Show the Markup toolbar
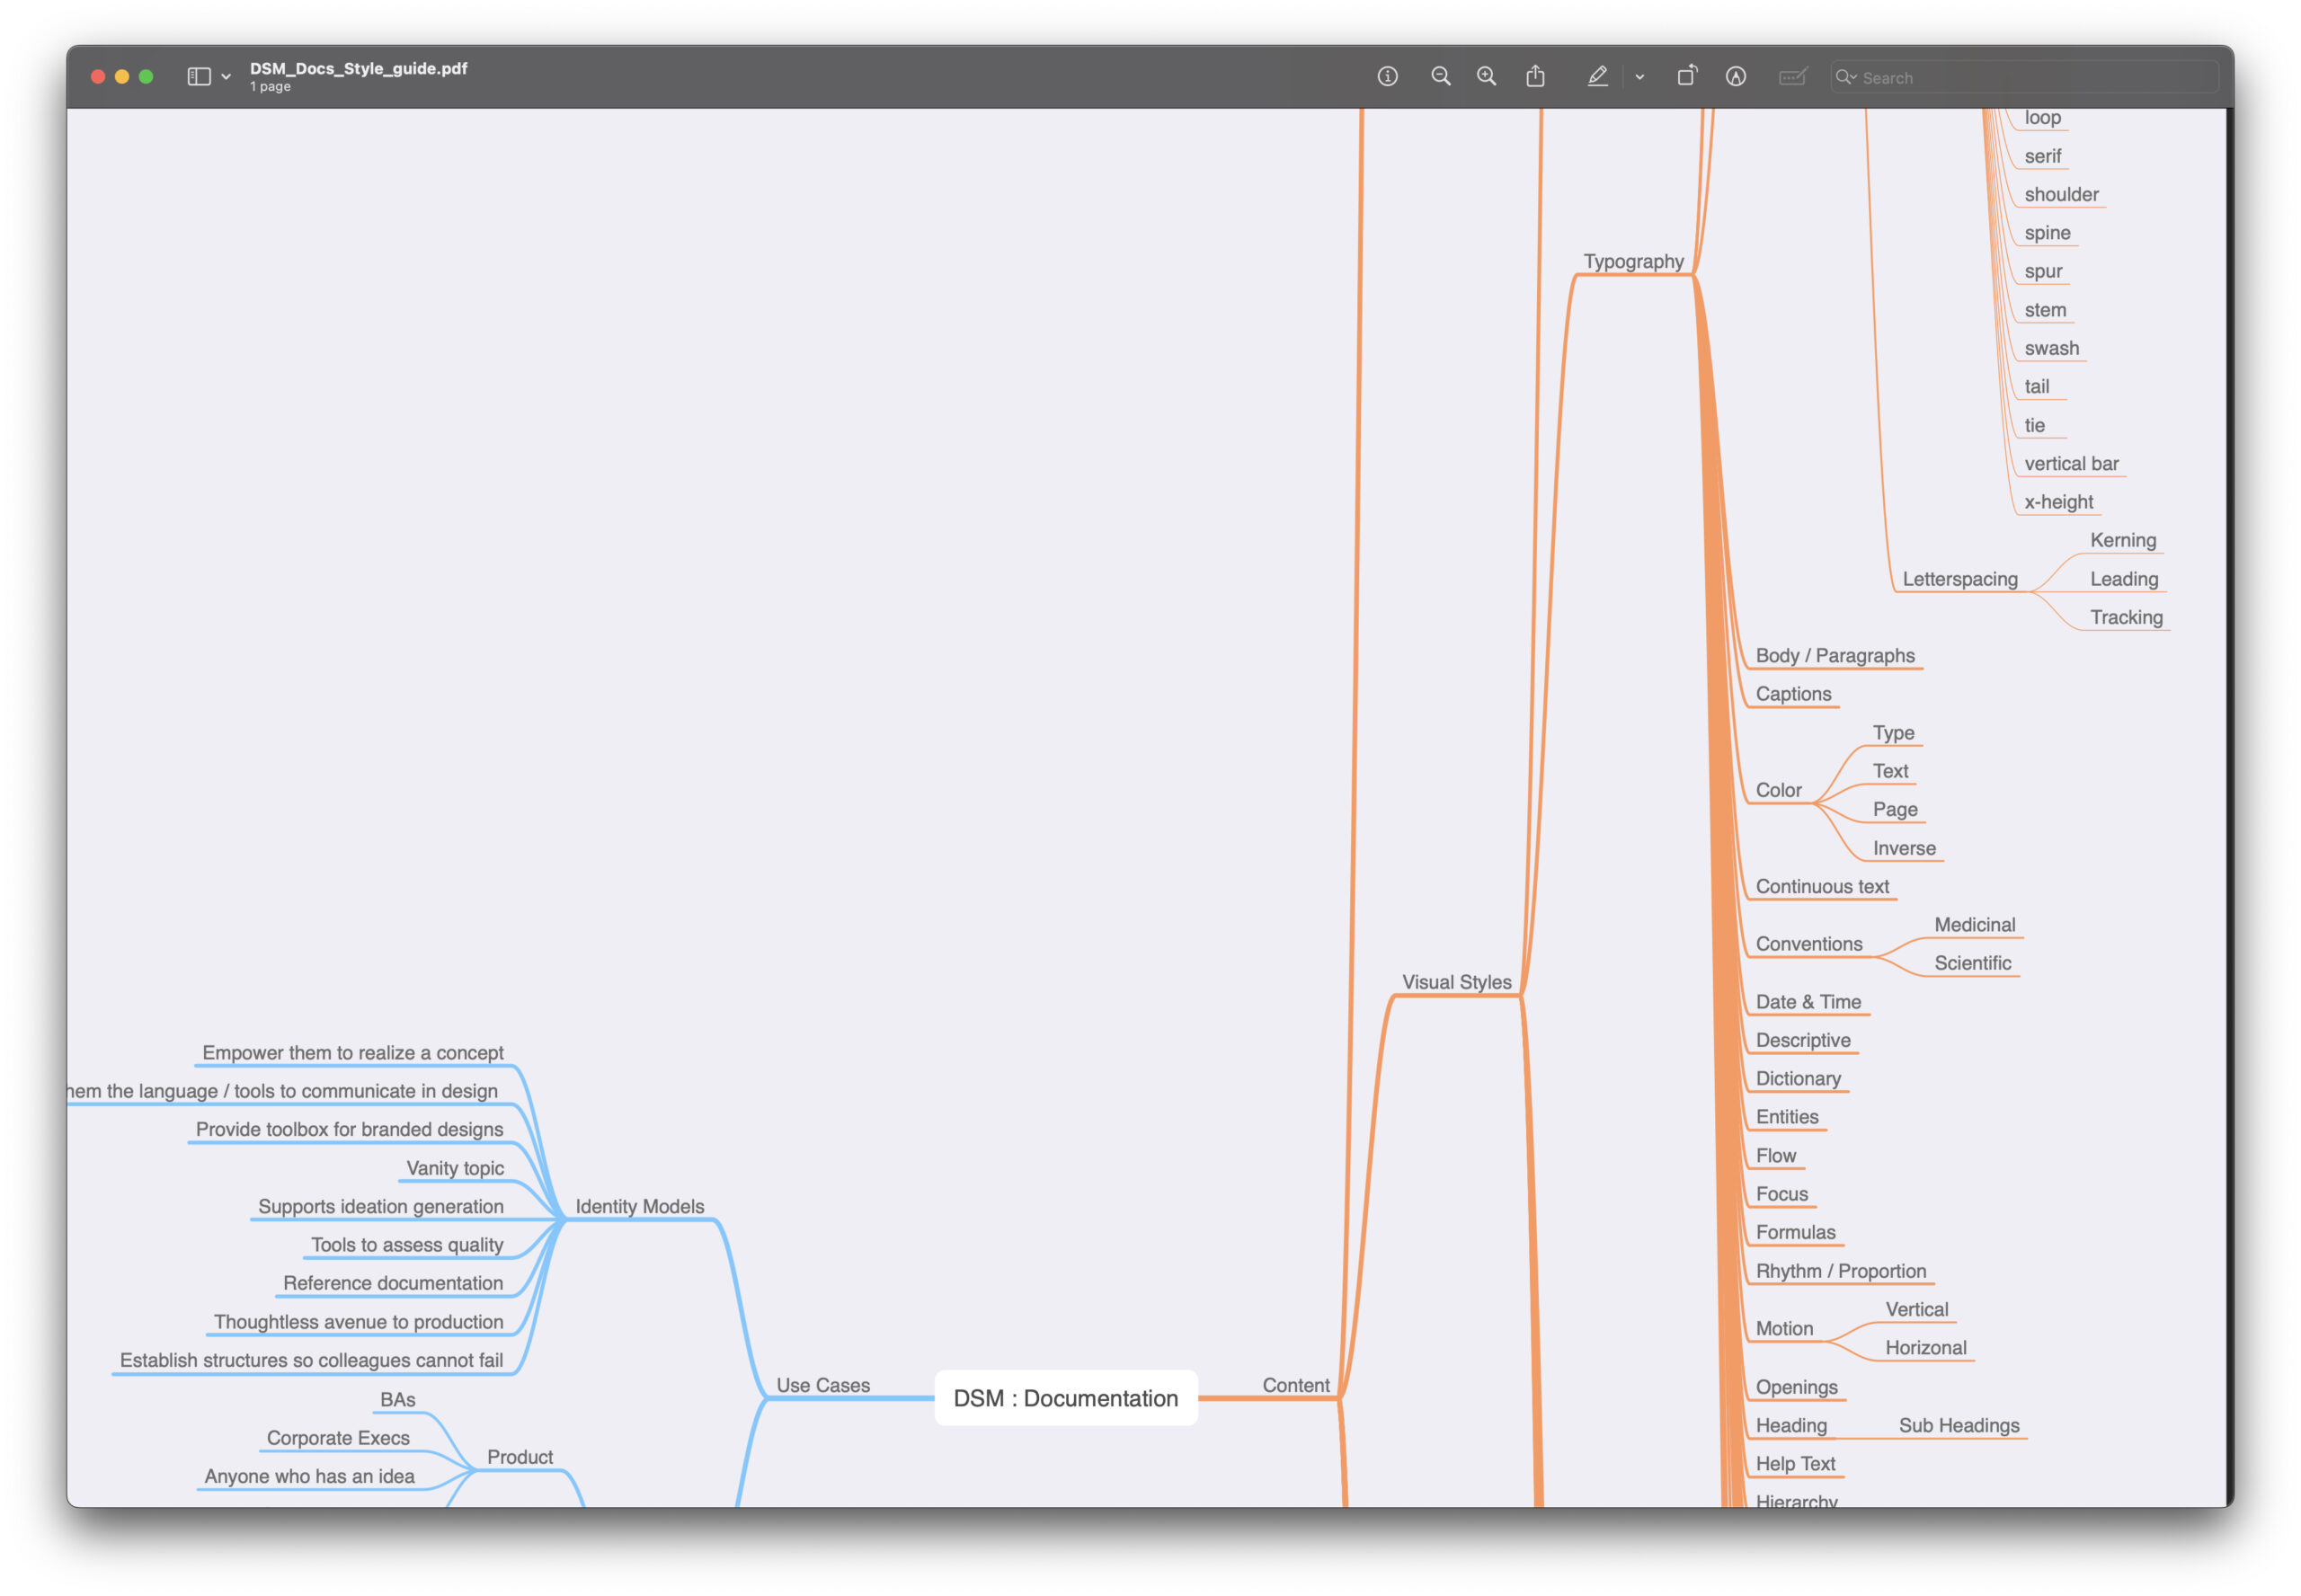2301x1596 pixels. click(1736, 76)
